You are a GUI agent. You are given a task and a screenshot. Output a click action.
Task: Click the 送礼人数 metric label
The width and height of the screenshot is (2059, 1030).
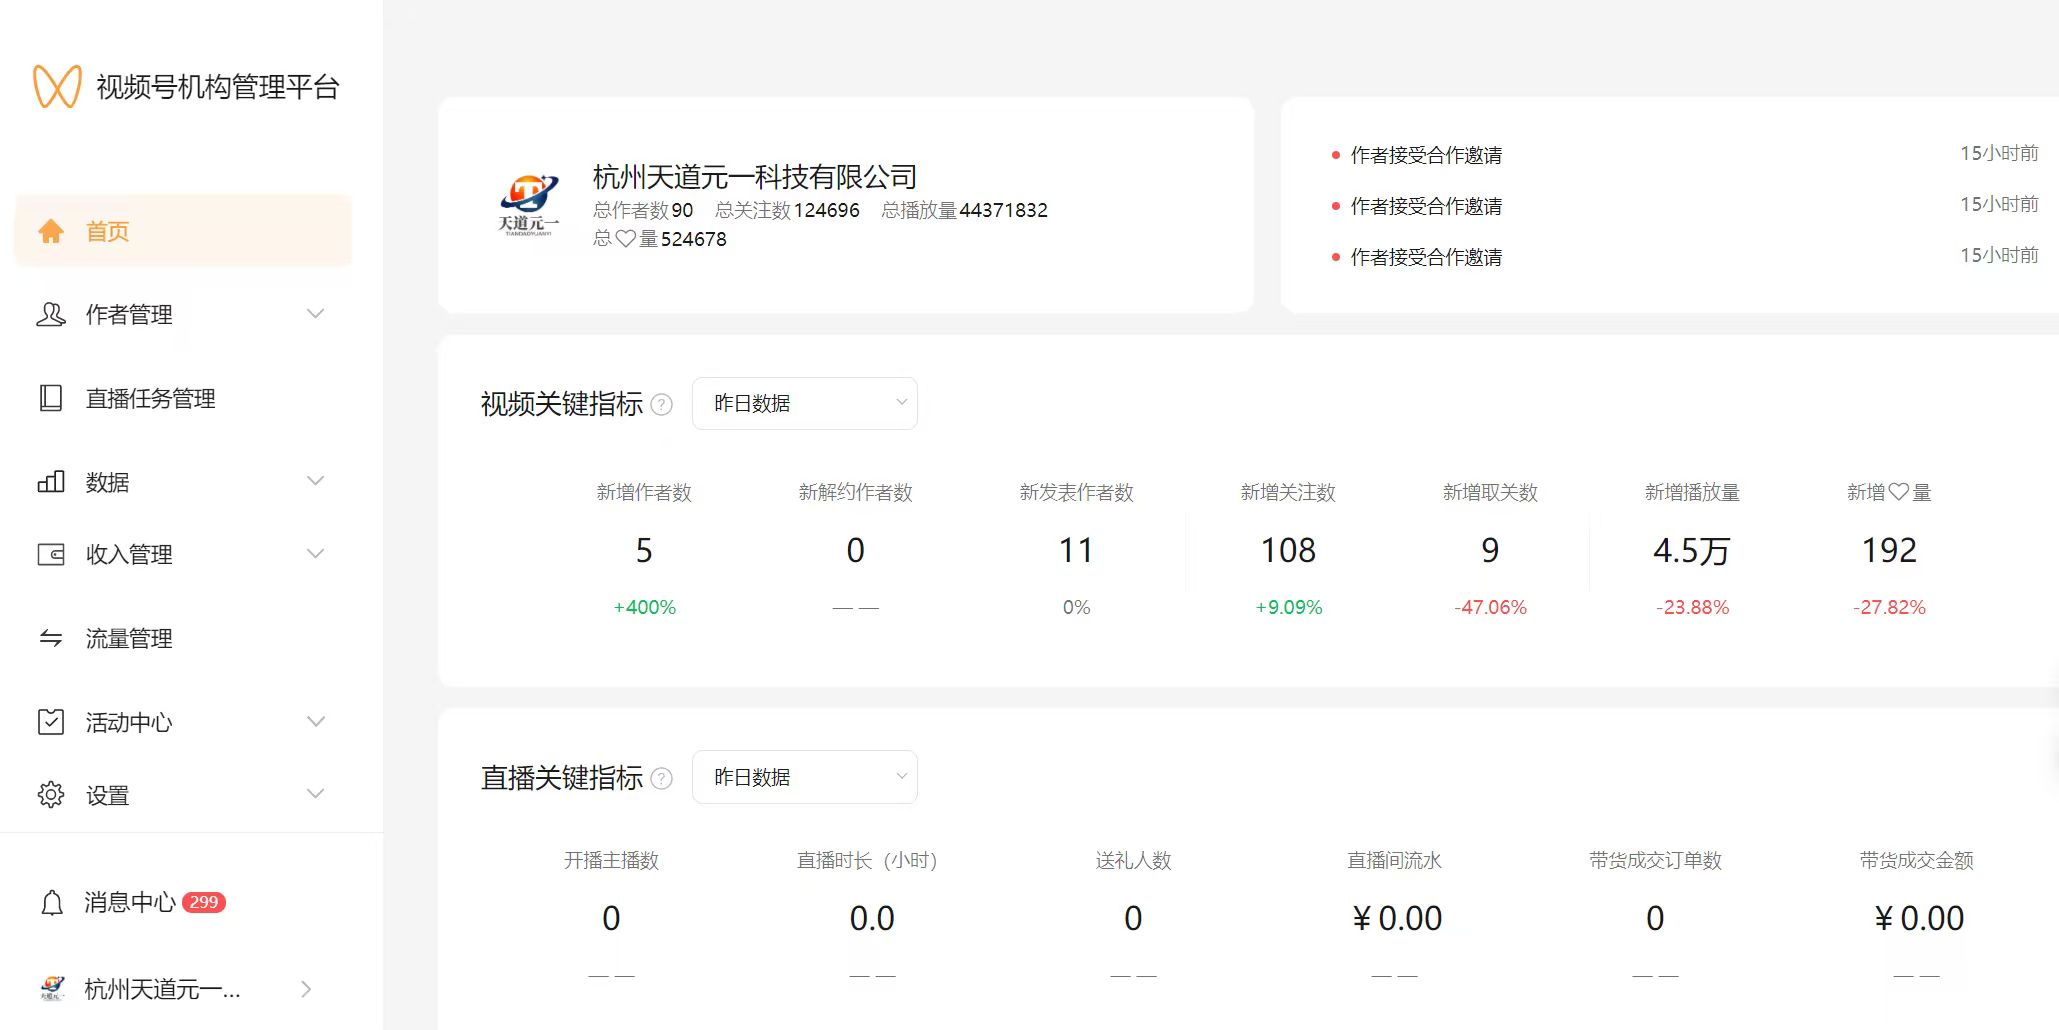tap(1133, 860)
